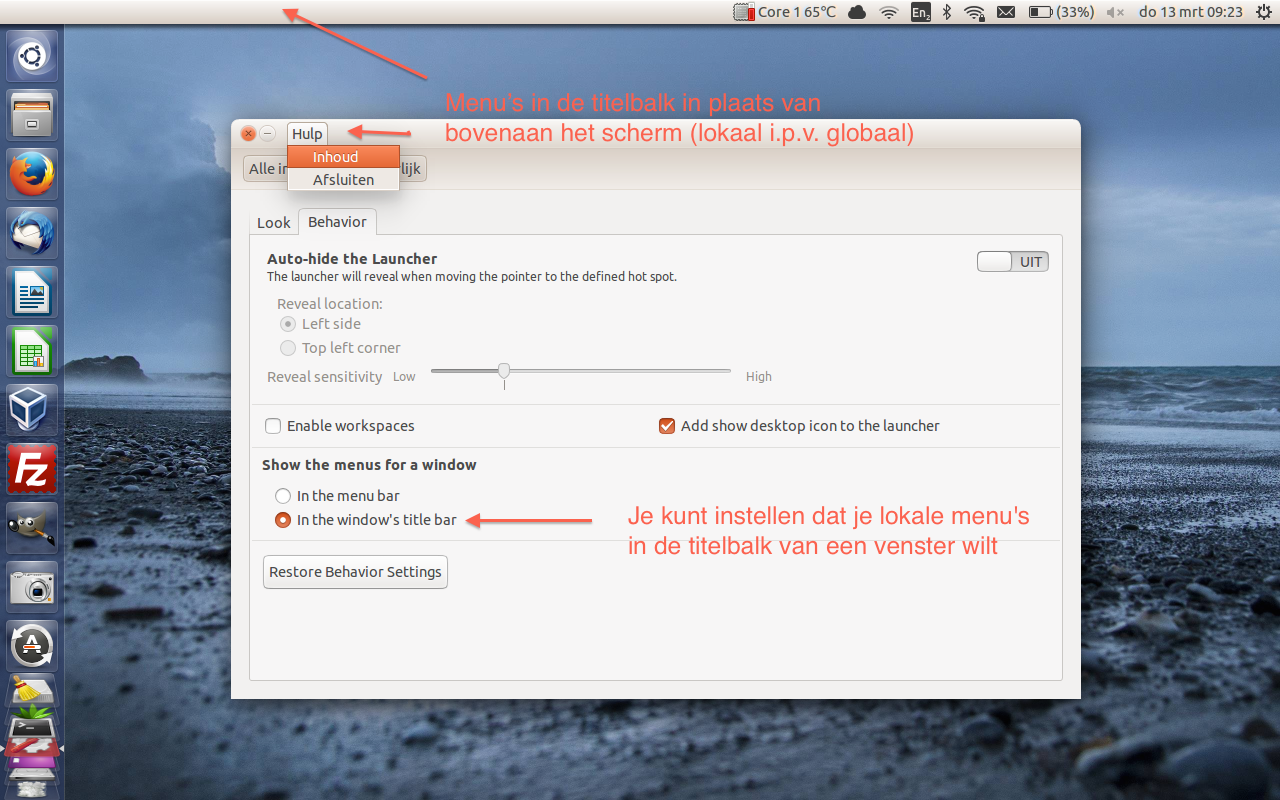Select the In the menu bar option

pos(283,496)
